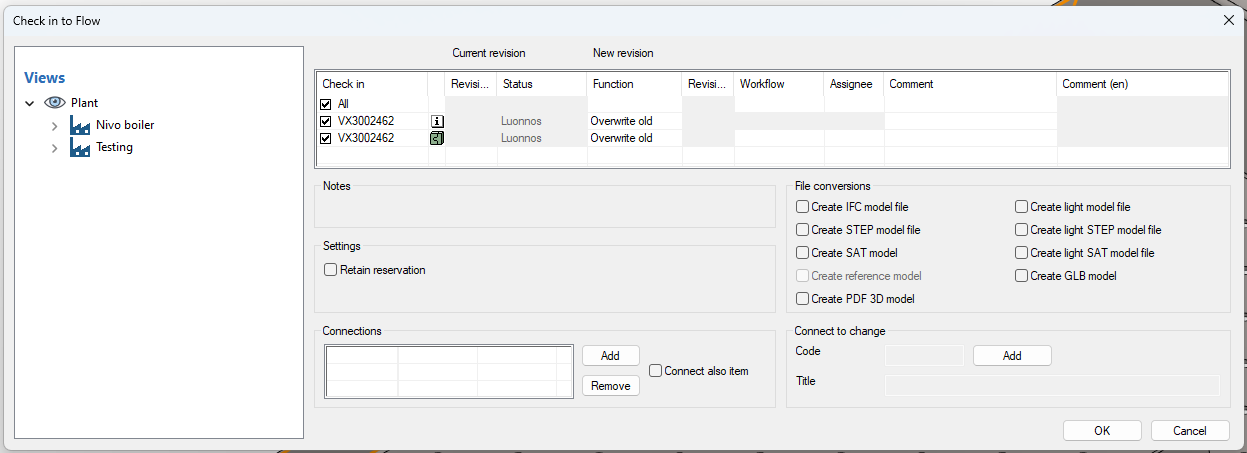This screenshot has width=1247, height=453.
Task: Uncheck the All check-in checkbox
Action: (x=326, y=104)
